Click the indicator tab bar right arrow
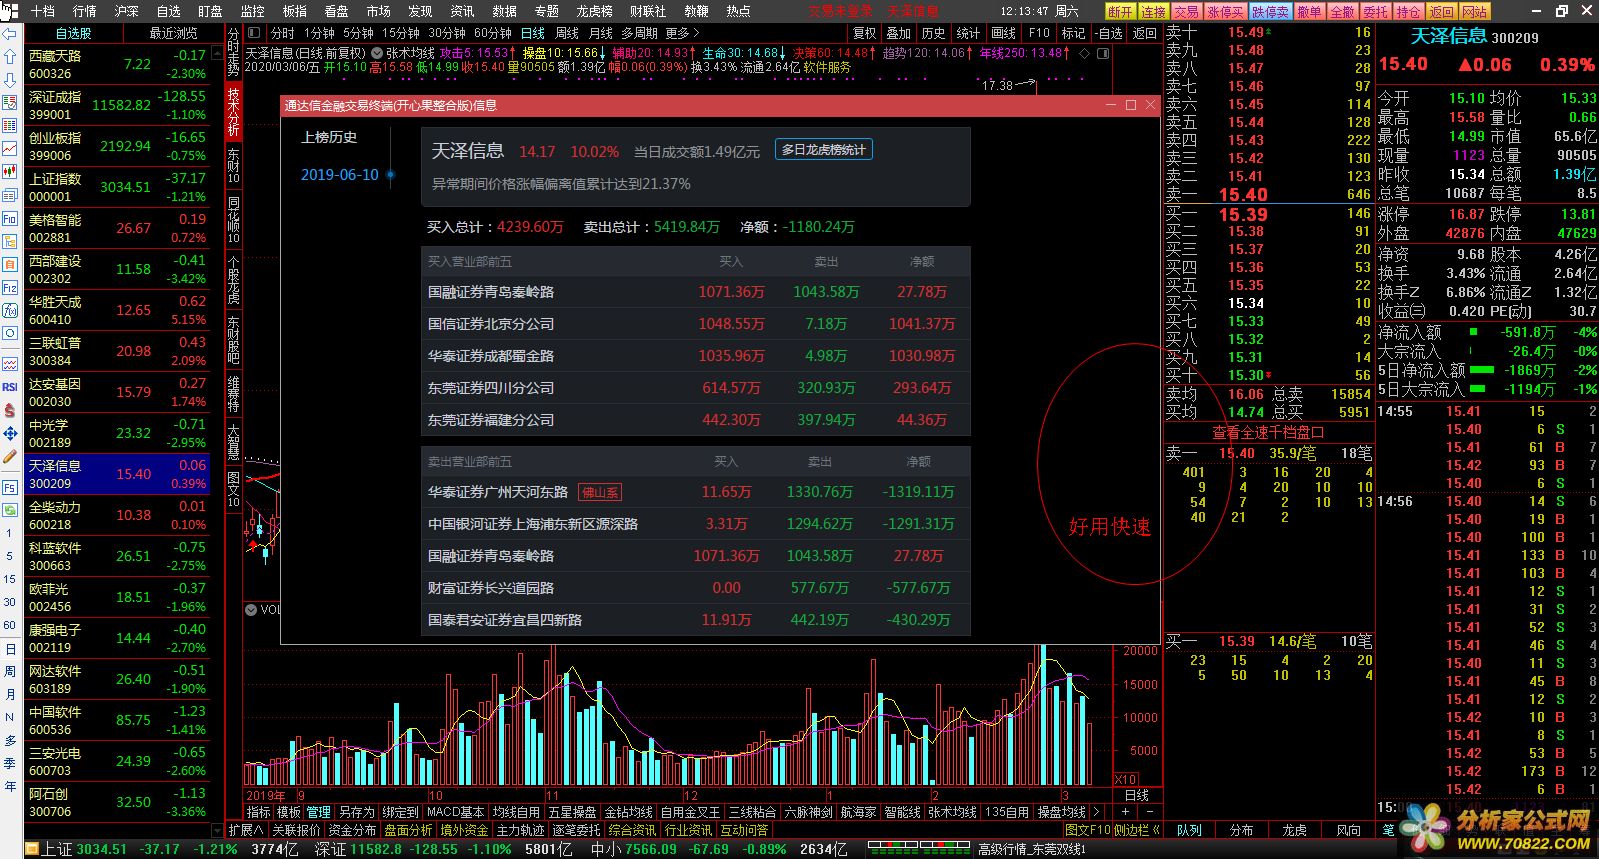The width and height of the screenshot is (1599, 859). [1097, 812]
